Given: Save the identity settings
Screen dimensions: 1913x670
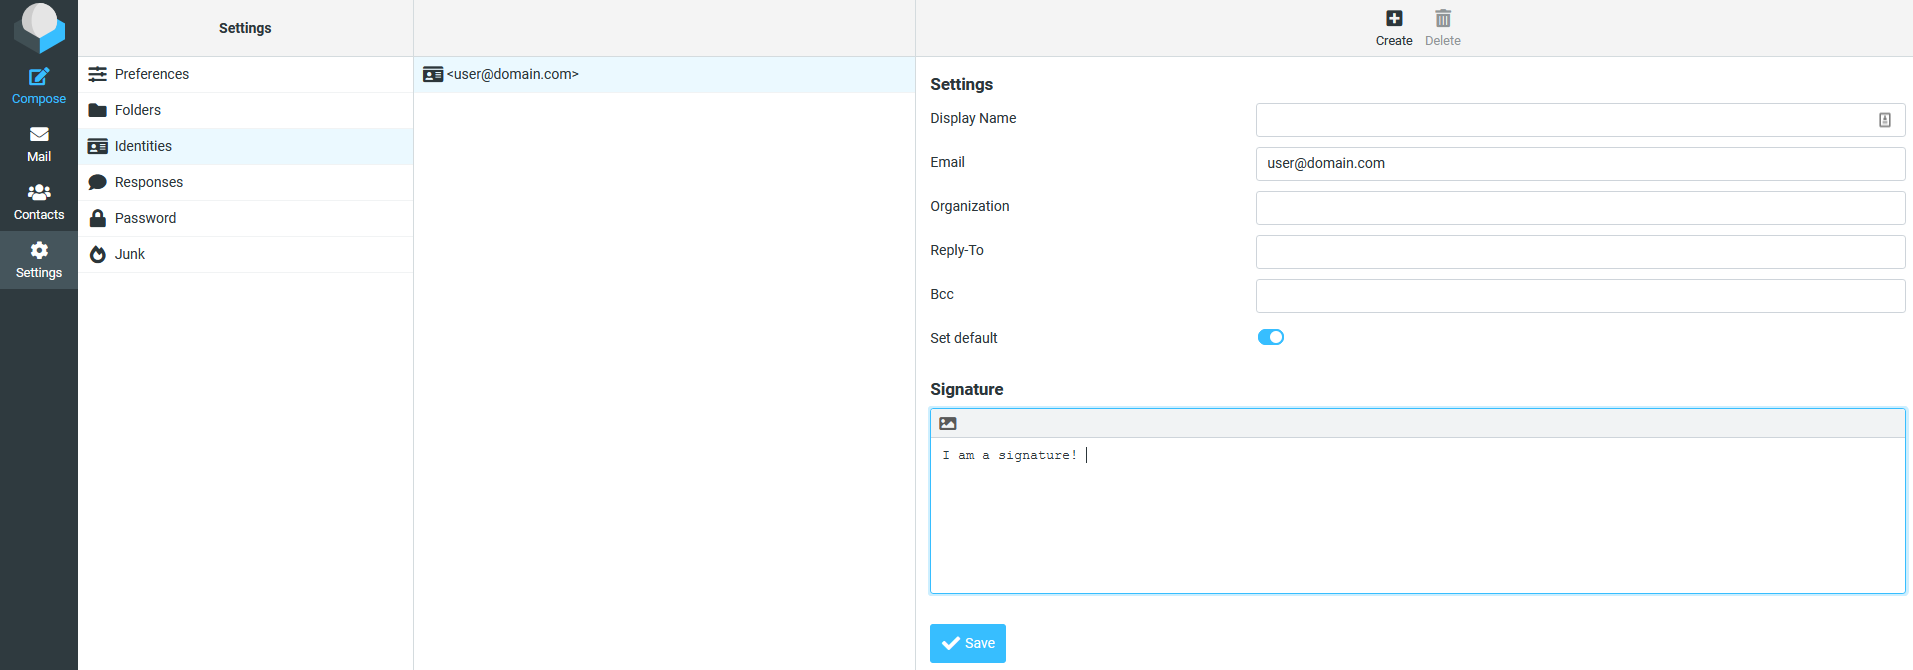Looking at the screenshot, I should click(x=967, y=643).
